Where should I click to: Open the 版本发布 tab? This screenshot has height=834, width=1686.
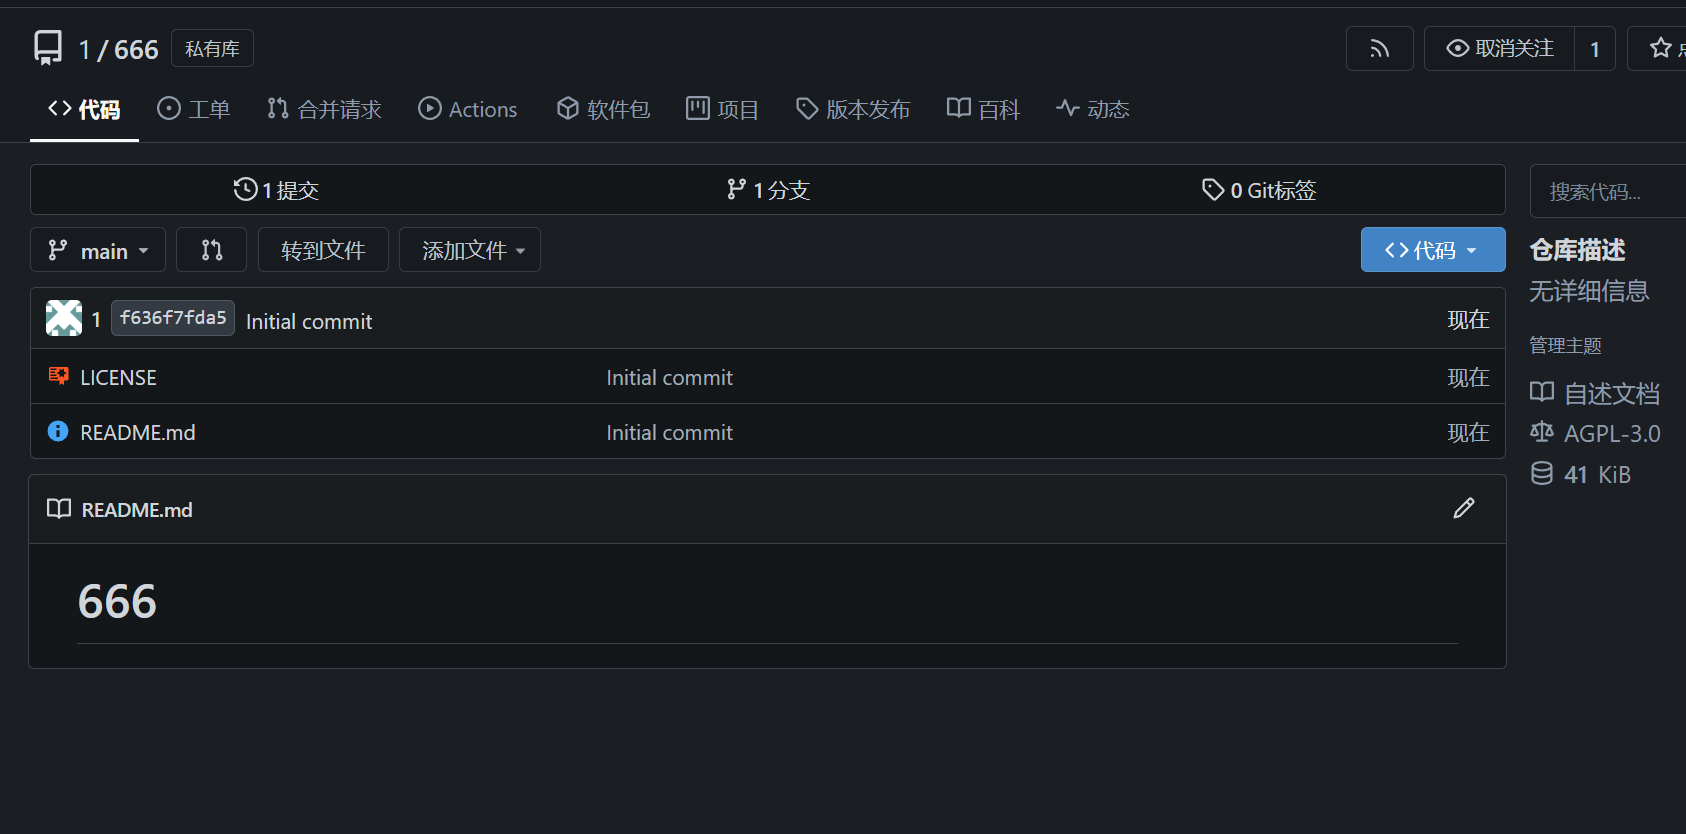coord(853,109)
